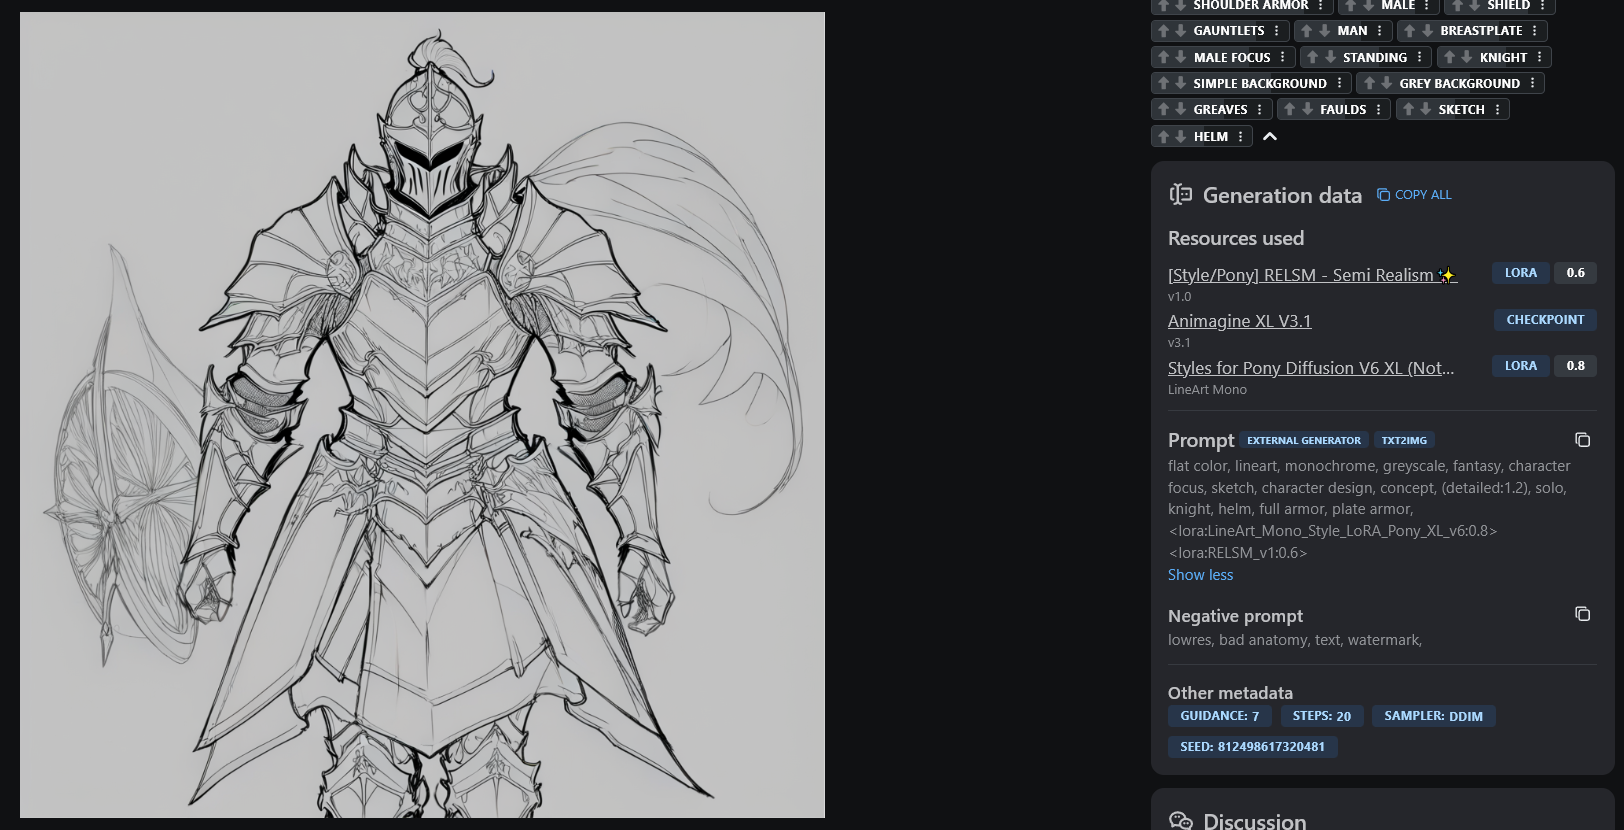
Task: Open STANDING tag options menu
Action: click(x=1420, y=57)
